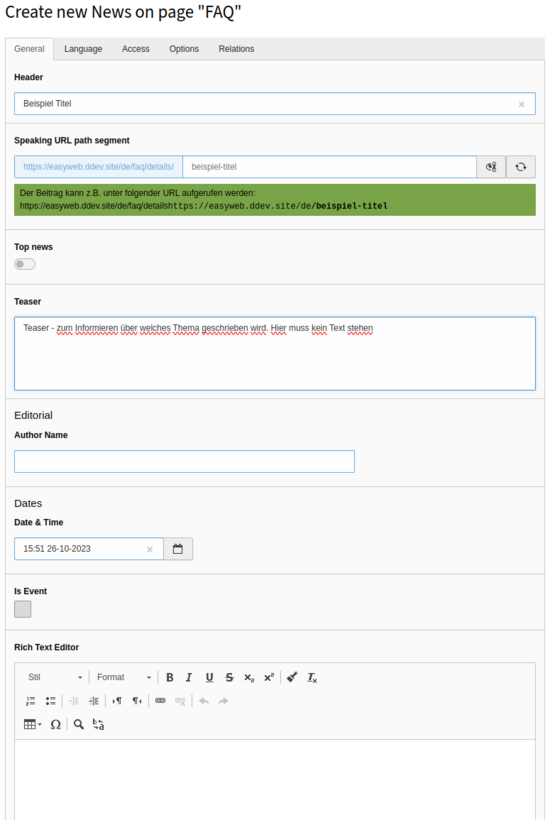Open the Stil dropdown

(x=54, y=677)
